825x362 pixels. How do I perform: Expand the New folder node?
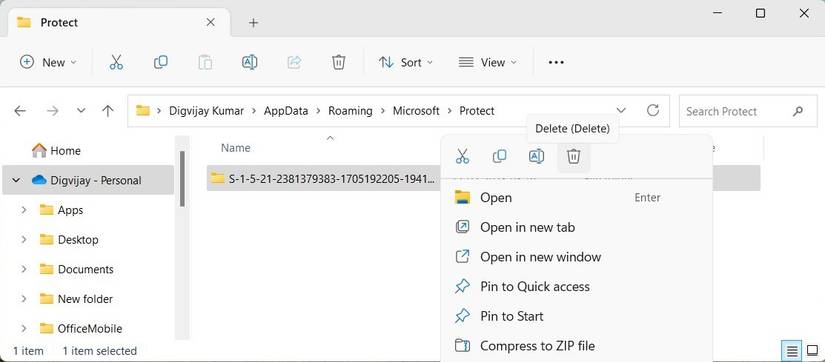click(x=24, y=299)
